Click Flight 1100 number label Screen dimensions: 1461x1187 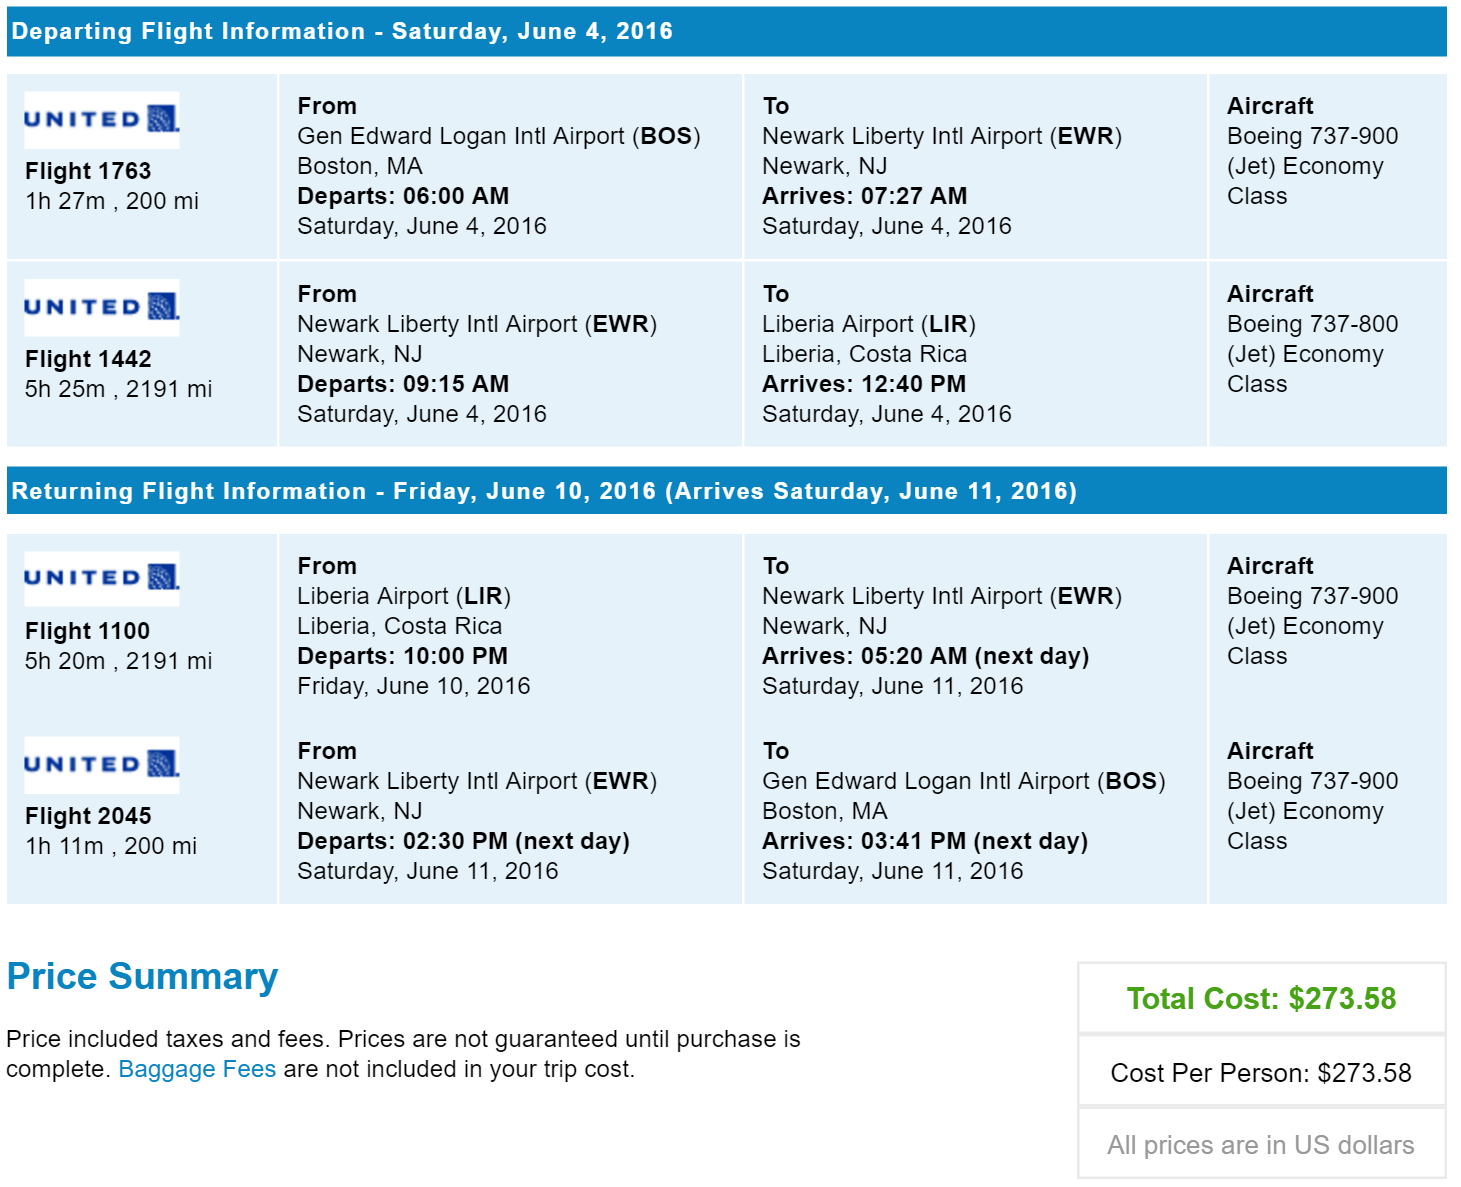[87, 631]
